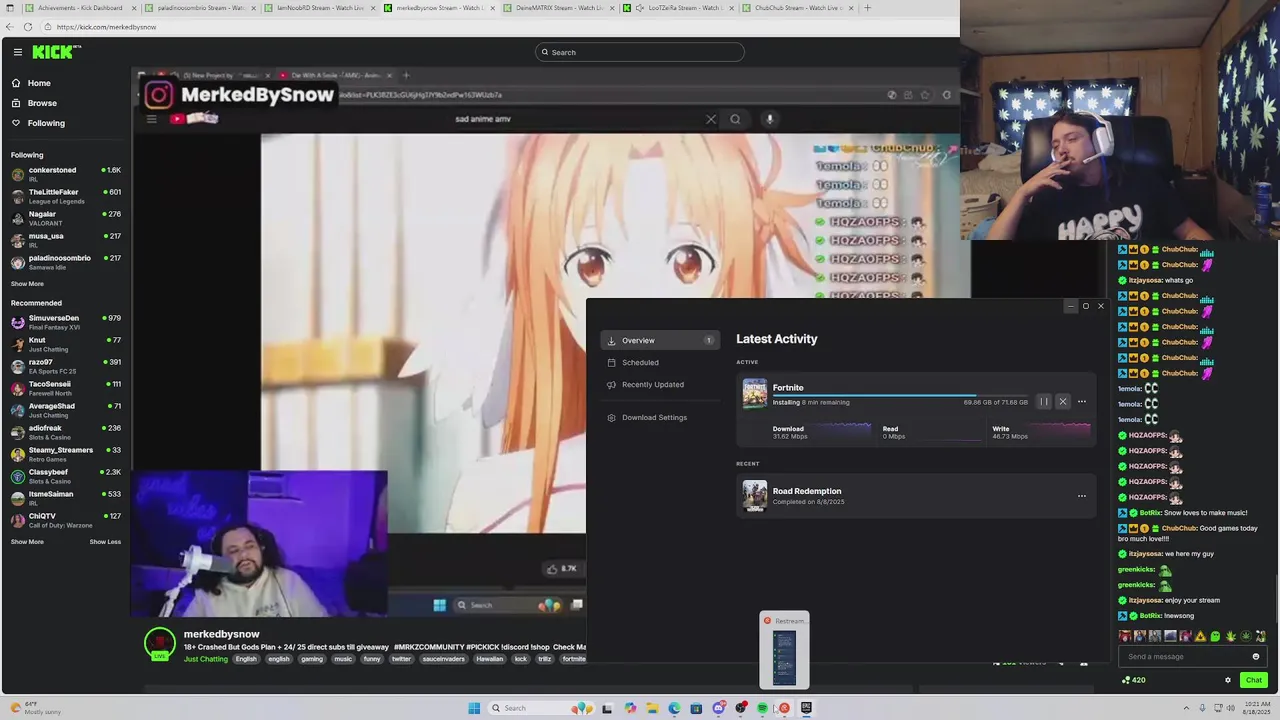Click the Kick logo
This screenshot has width=1280, height=720.
tap(56, 52)
